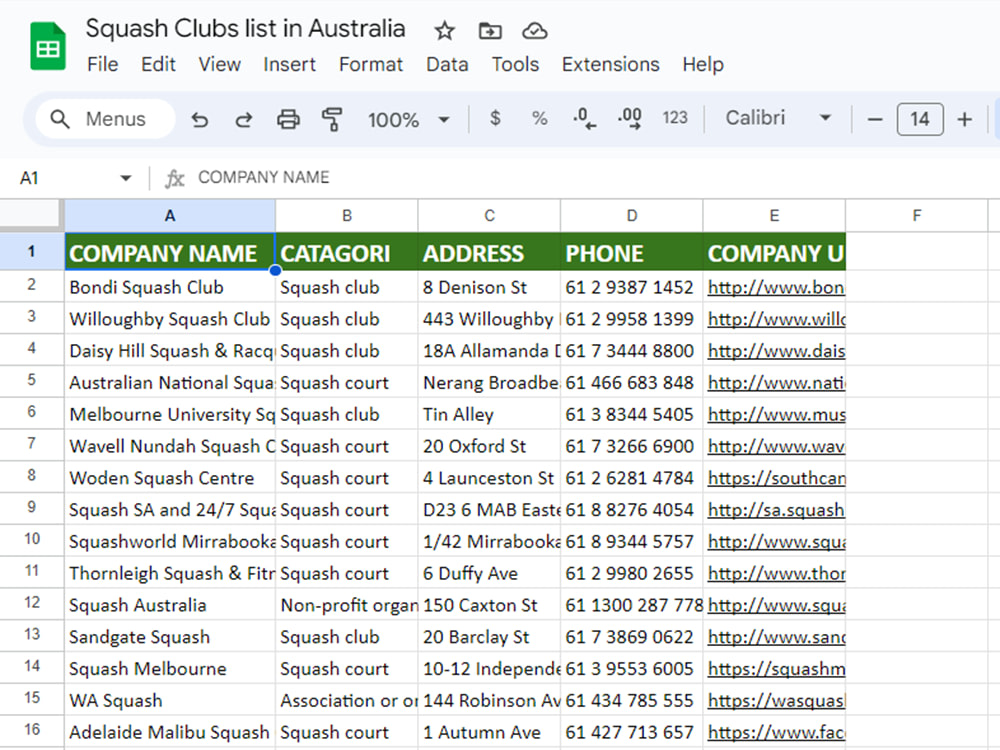Increase decimal places
The width and height of the screenshot is (1000, 750).
tap(629, 119)
